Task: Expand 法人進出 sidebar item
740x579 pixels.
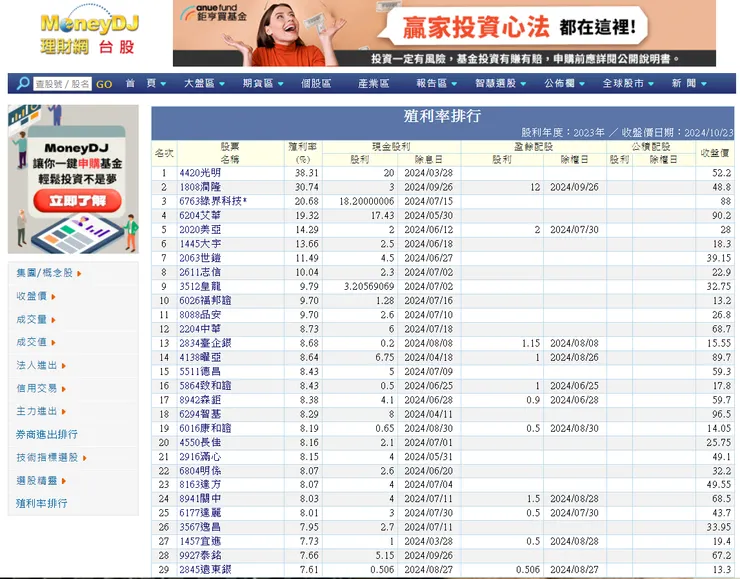Action: (x=41, y=365)
